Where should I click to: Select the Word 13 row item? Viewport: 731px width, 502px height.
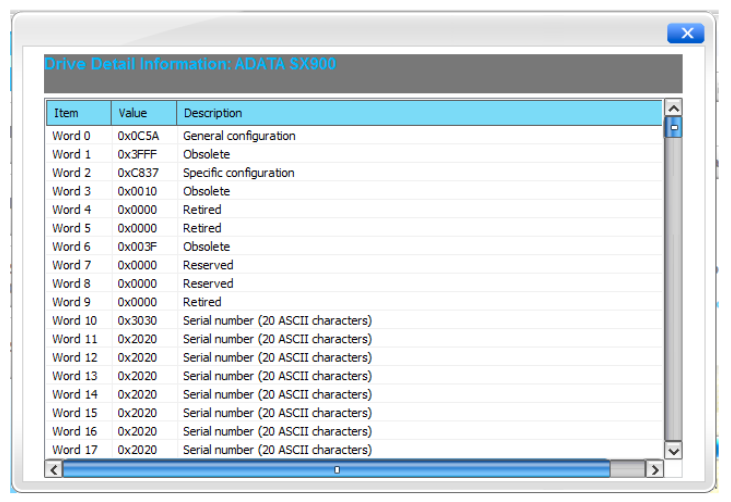click(x=75, y=376)
